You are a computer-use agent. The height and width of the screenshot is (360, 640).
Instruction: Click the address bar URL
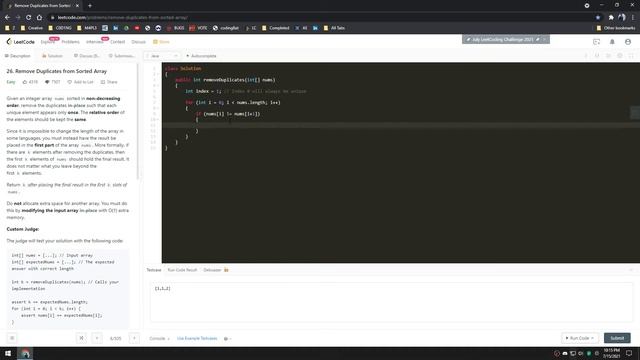(x=122, y=18)
